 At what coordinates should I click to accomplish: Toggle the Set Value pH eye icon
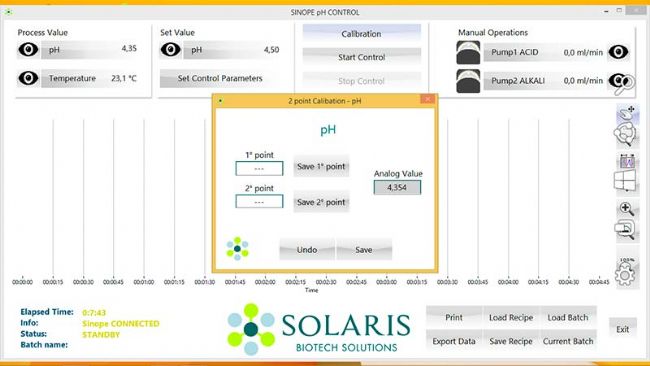click(171, 50)
